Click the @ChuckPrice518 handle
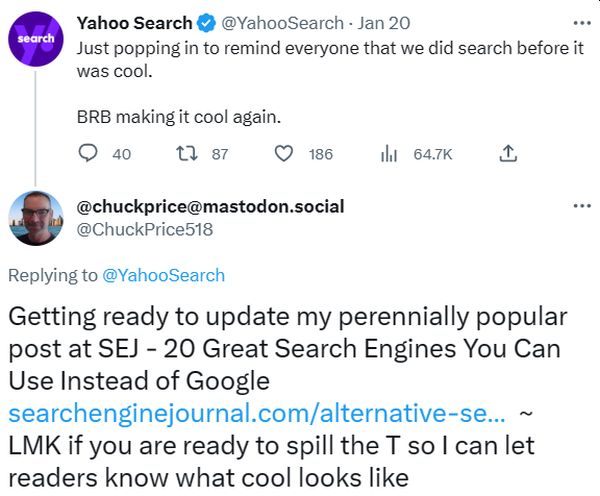Screen dimensions: 600x496 [x=145, y=229]
